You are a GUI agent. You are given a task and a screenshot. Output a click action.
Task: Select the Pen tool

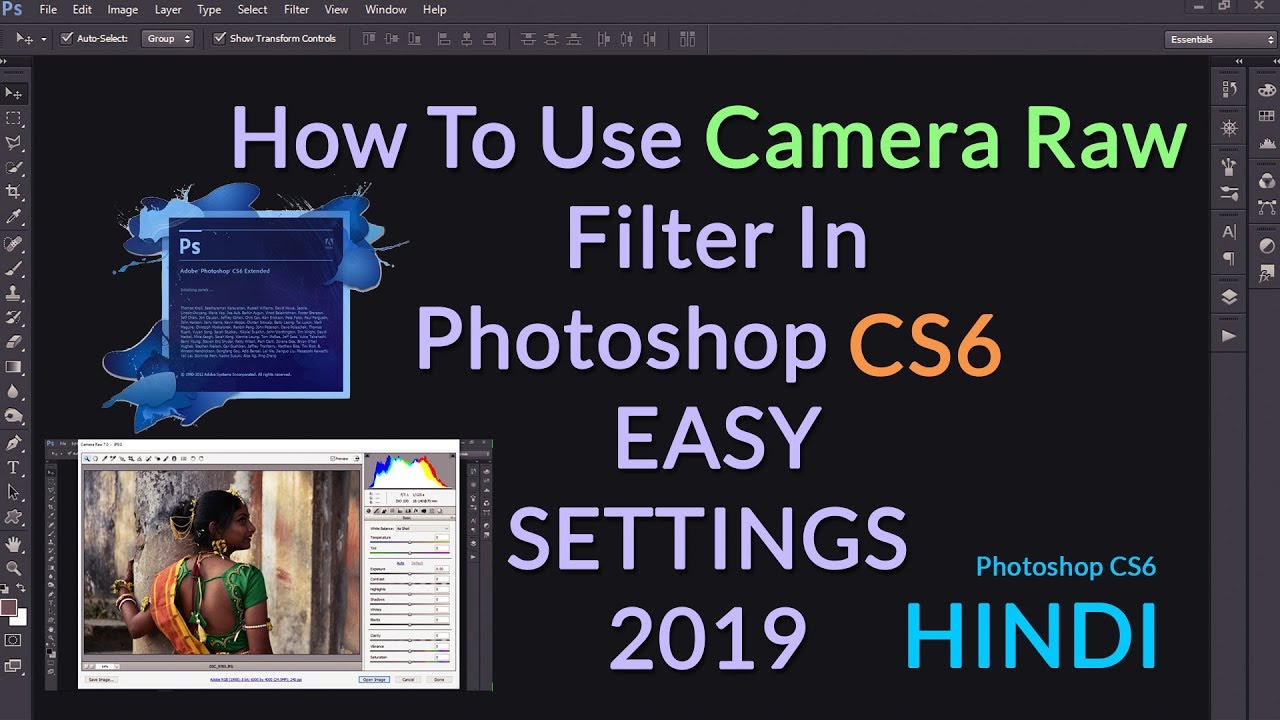14,443
